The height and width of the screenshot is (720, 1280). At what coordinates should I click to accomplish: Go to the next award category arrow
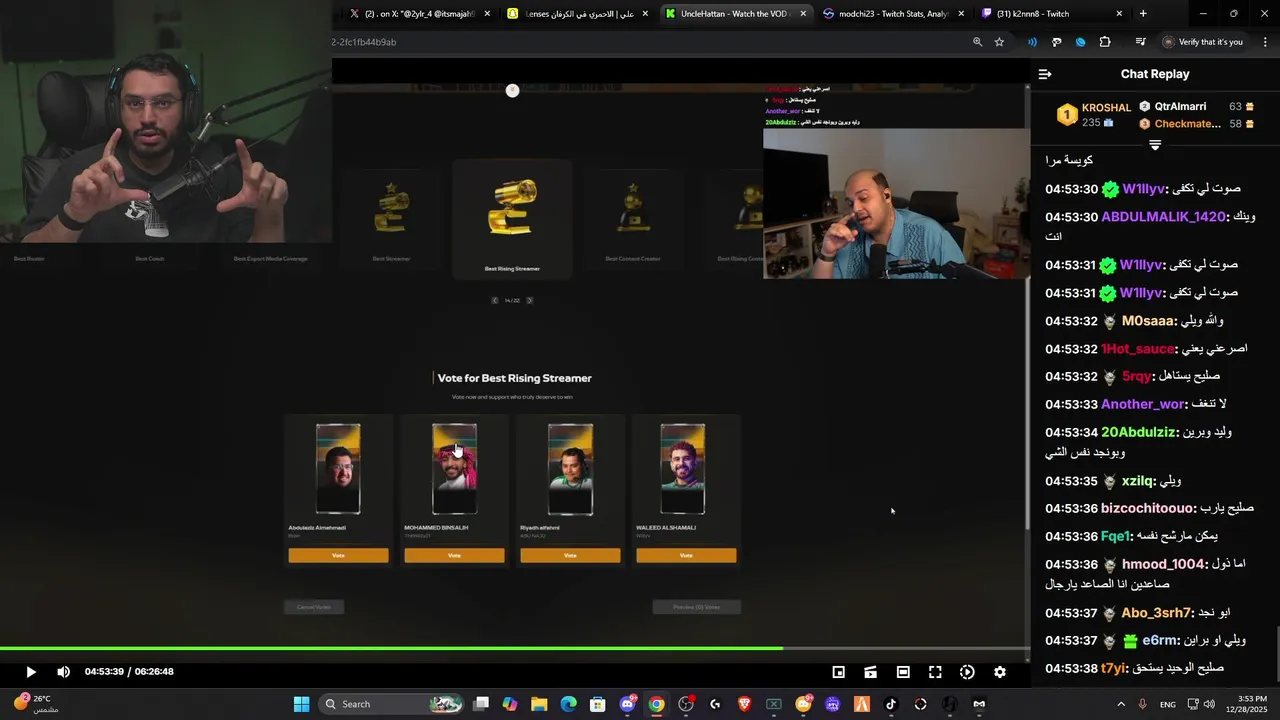pos(529,300)
